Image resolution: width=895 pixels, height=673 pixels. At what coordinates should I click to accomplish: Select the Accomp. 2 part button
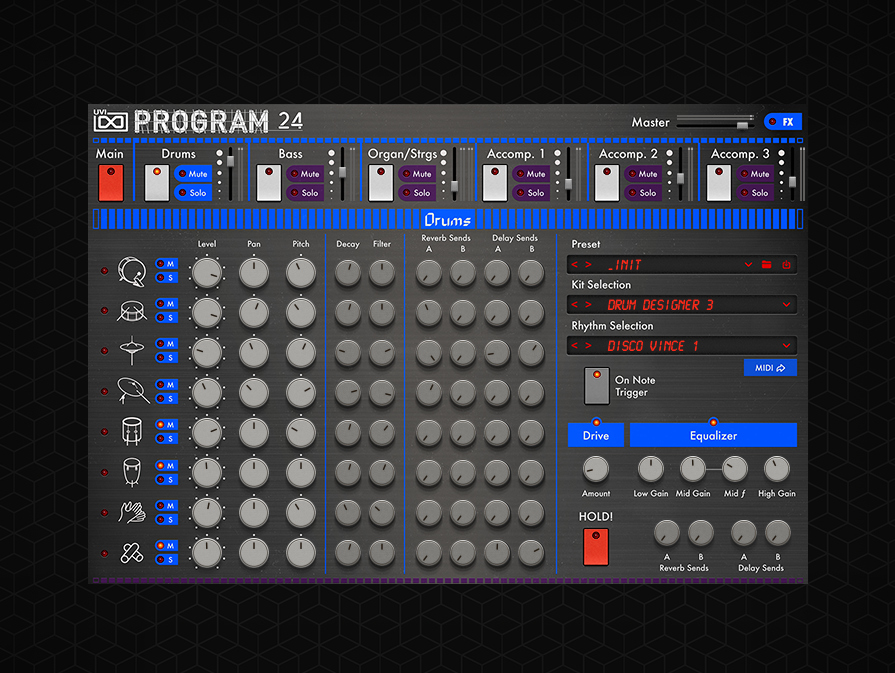tap(607, 183)
